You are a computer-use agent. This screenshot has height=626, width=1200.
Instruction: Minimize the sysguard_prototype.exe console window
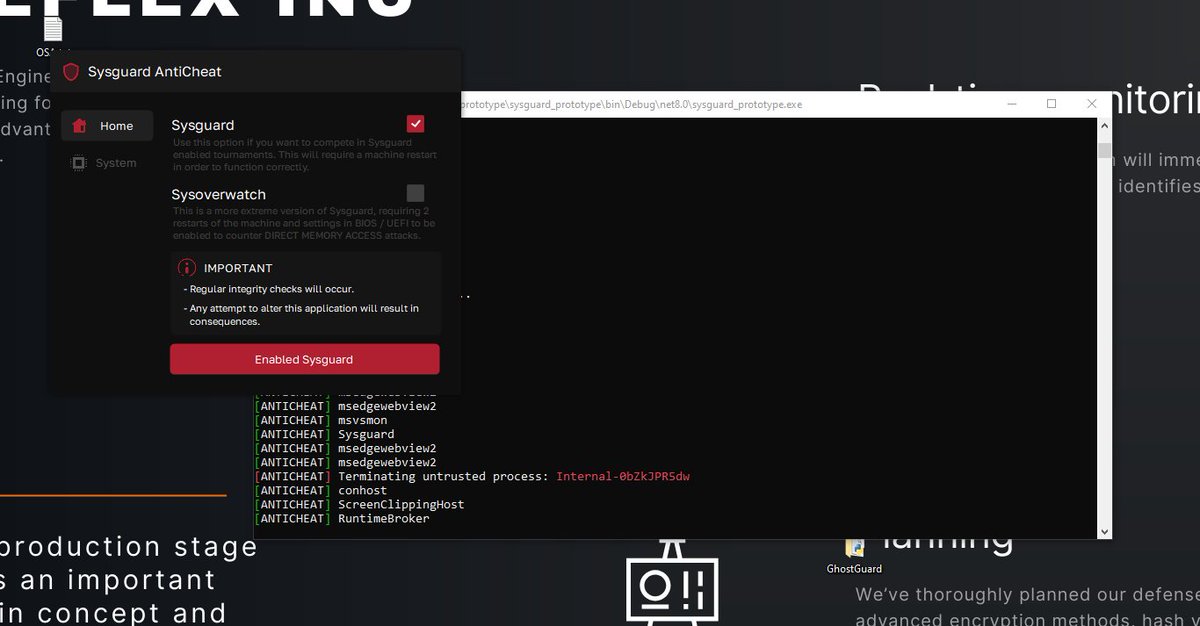click(1011, 104)
